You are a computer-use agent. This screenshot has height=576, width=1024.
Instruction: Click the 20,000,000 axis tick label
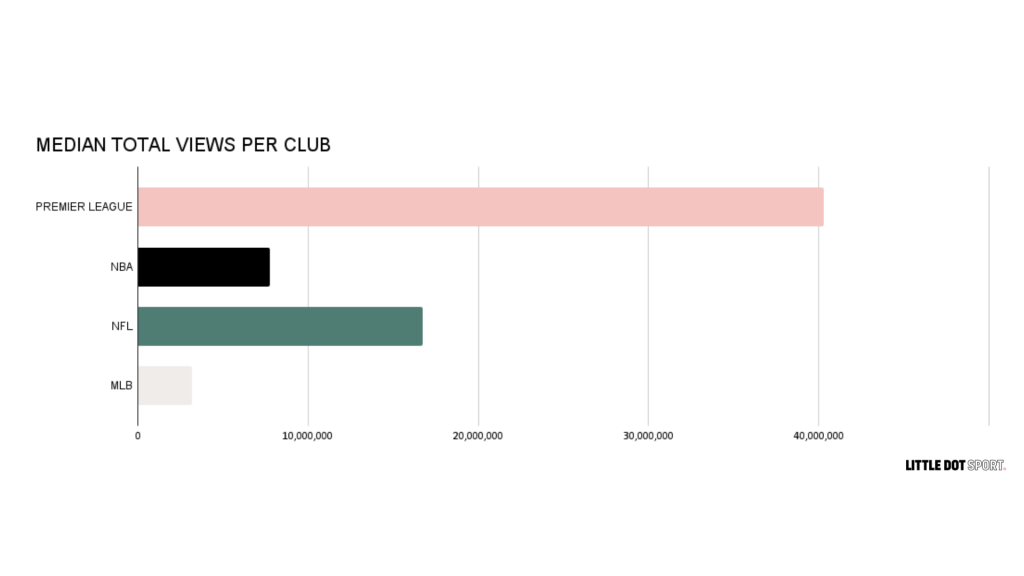click(478, 436)
